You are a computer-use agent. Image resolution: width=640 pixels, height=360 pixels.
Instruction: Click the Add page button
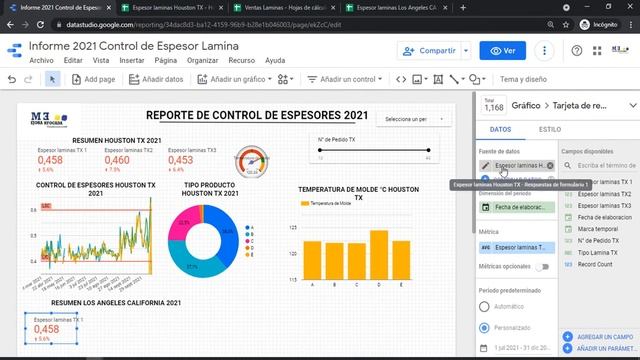(x=93, y=79)
